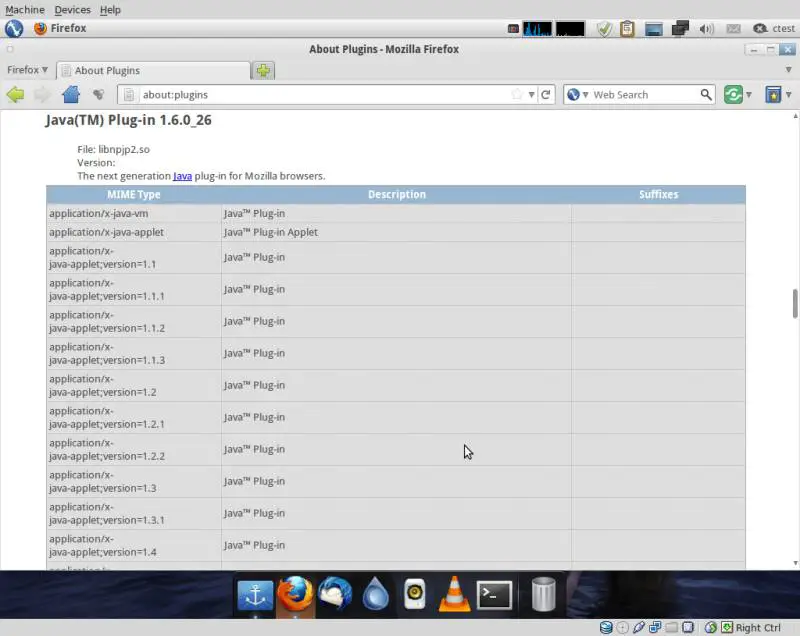Open the Trash can in dock

pyautogui.click(x=543, y=594)
